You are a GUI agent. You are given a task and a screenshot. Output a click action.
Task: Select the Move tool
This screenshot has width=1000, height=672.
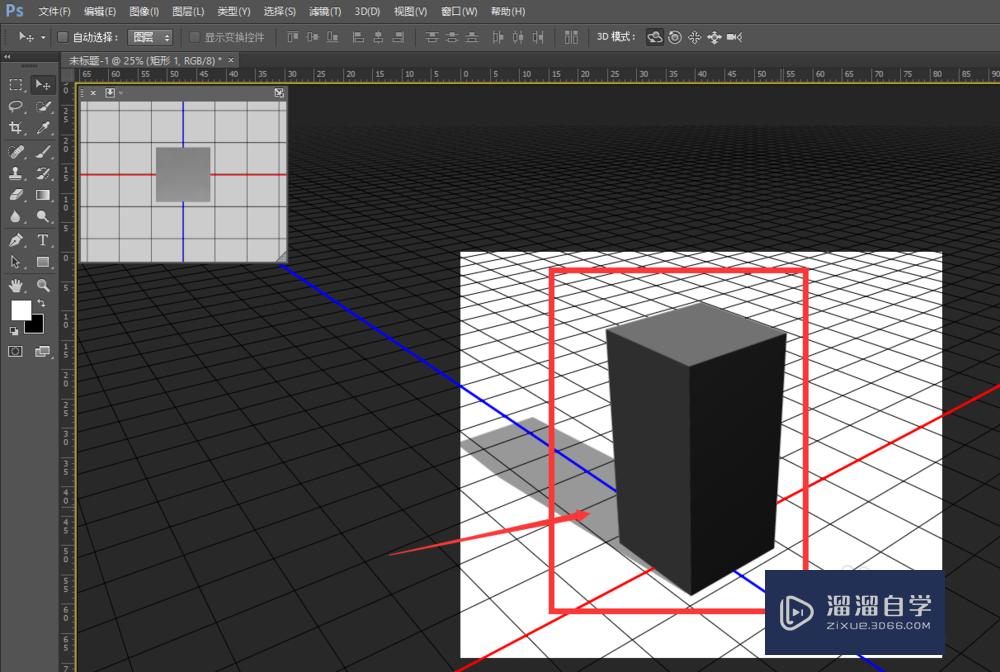pyautogui.click(x=42, y=85)
